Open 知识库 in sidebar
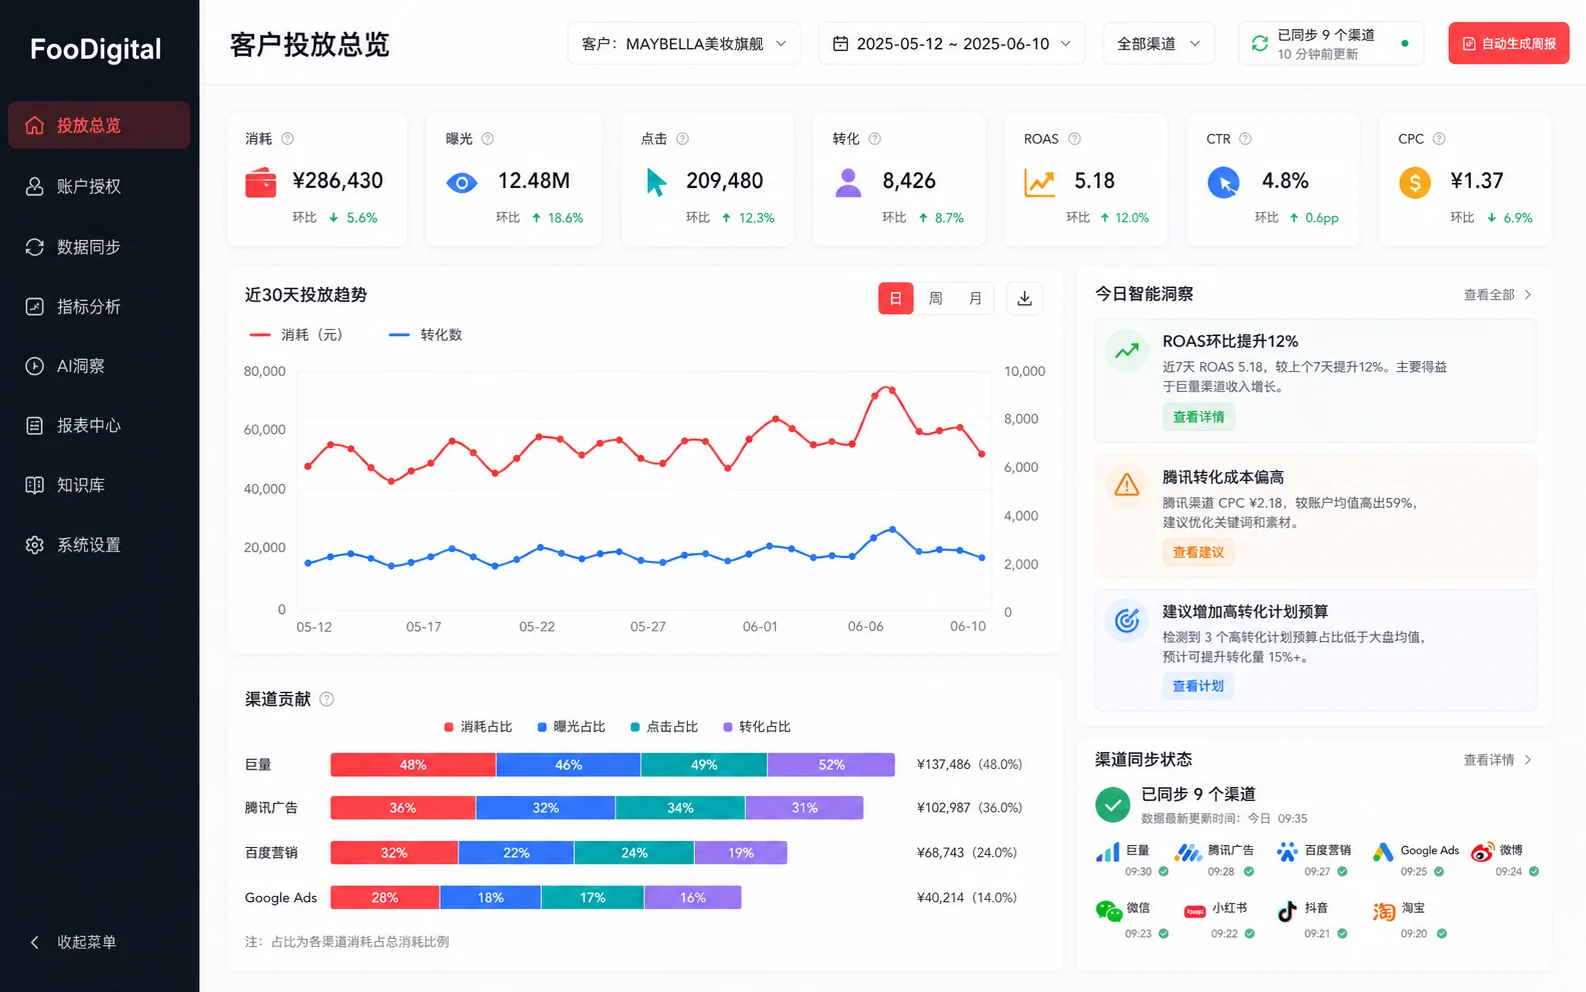The width and height of the screenshot is (1586, 992). tap(99, 485)
